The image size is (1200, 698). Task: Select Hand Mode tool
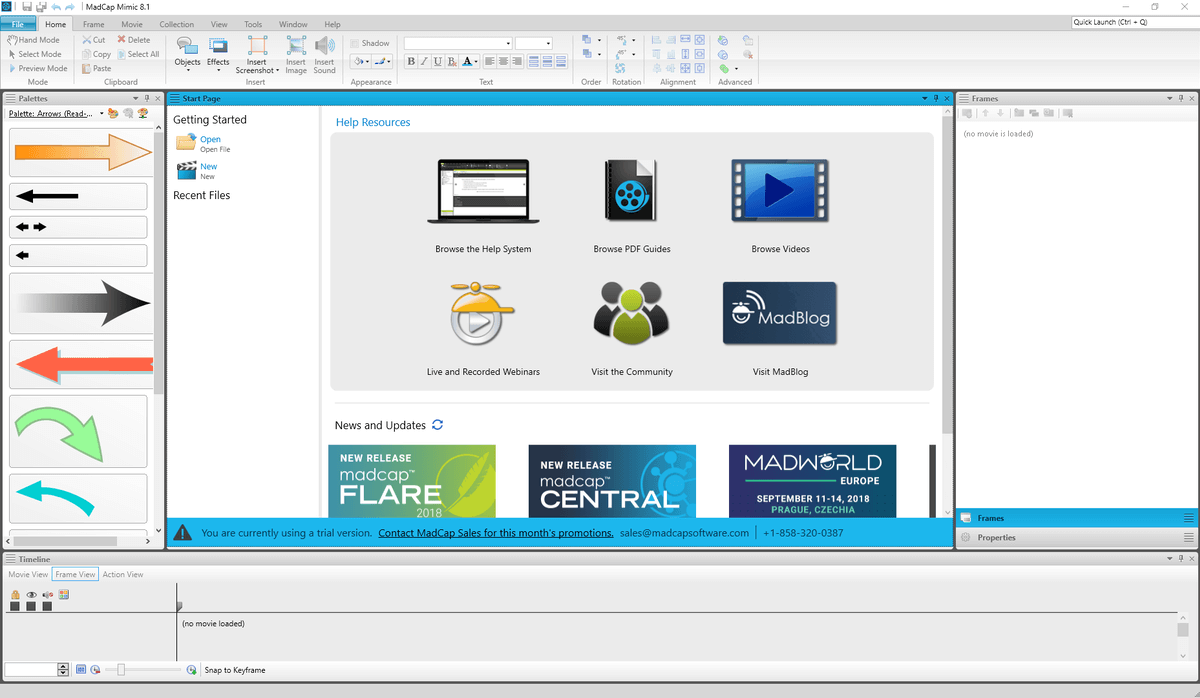[x=33, y=40]
